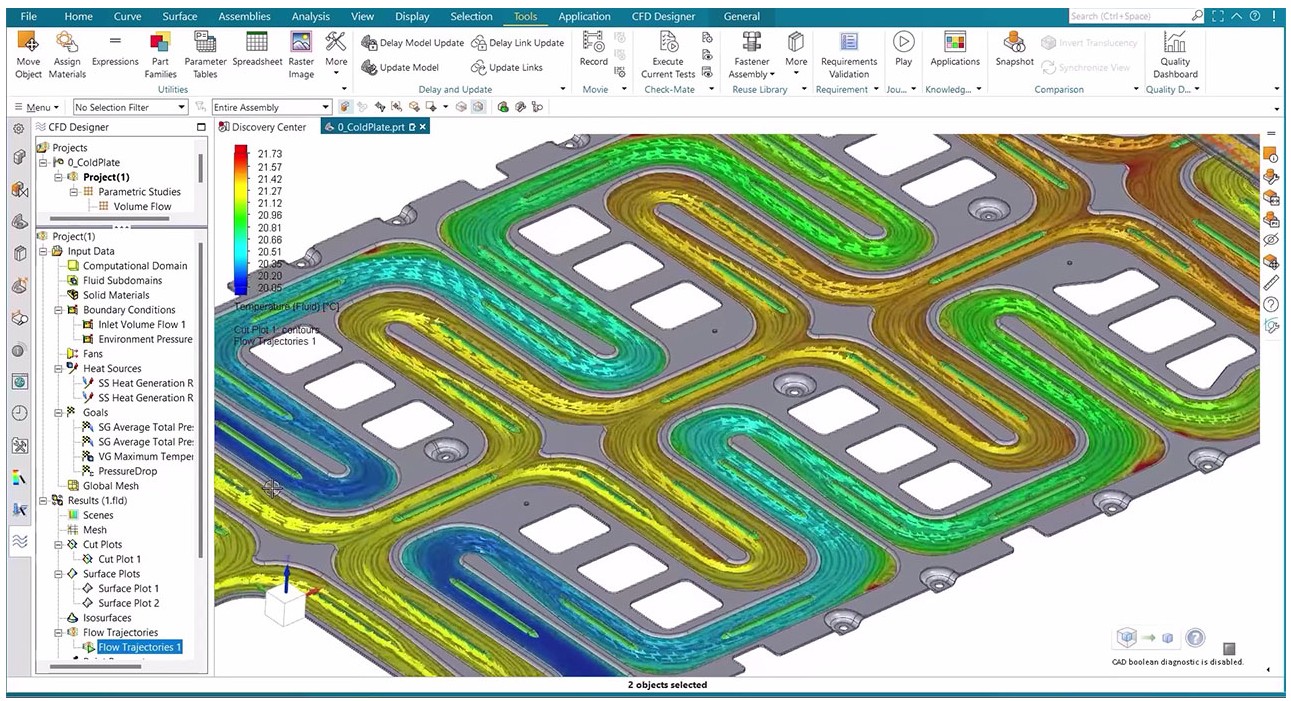The image size is (1291, 701).
Task: Start the Movie Record tool
Action: point(593,43)
